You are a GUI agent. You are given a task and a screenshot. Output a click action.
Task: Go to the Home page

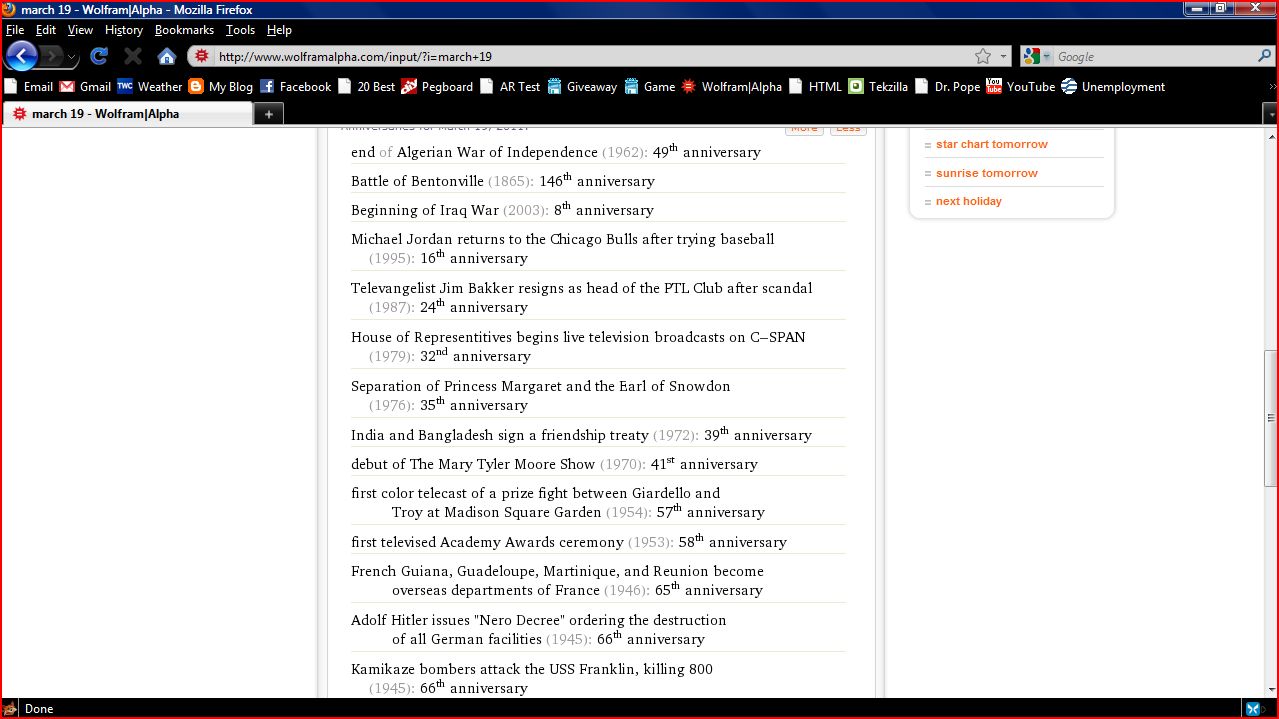pos(167,57)
